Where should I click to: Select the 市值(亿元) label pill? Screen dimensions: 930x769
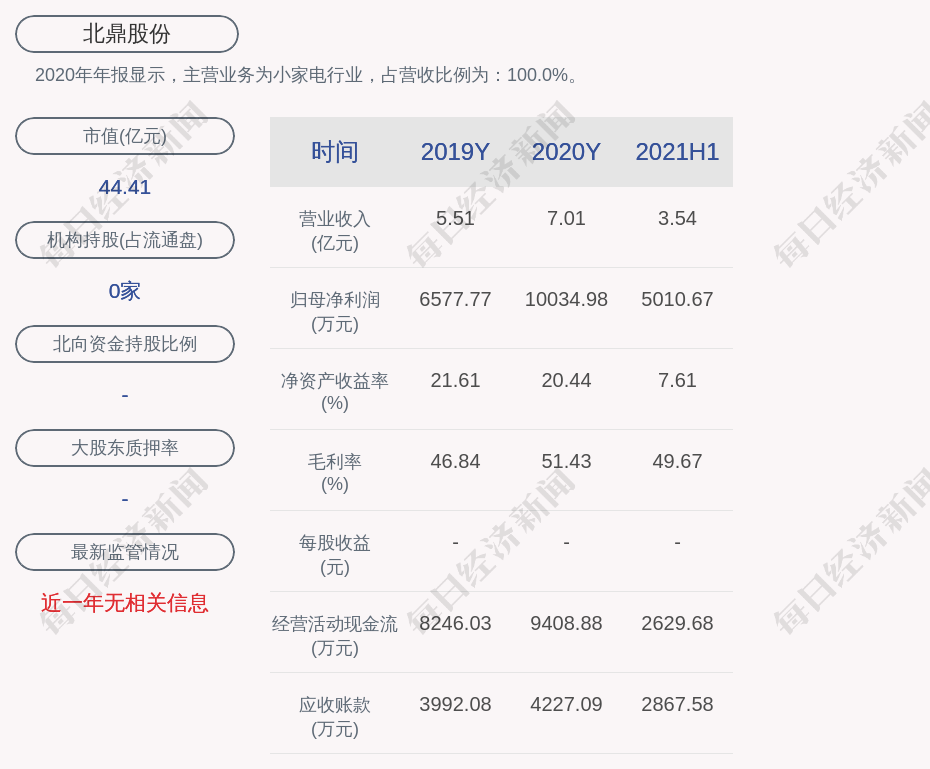(125, 136)
